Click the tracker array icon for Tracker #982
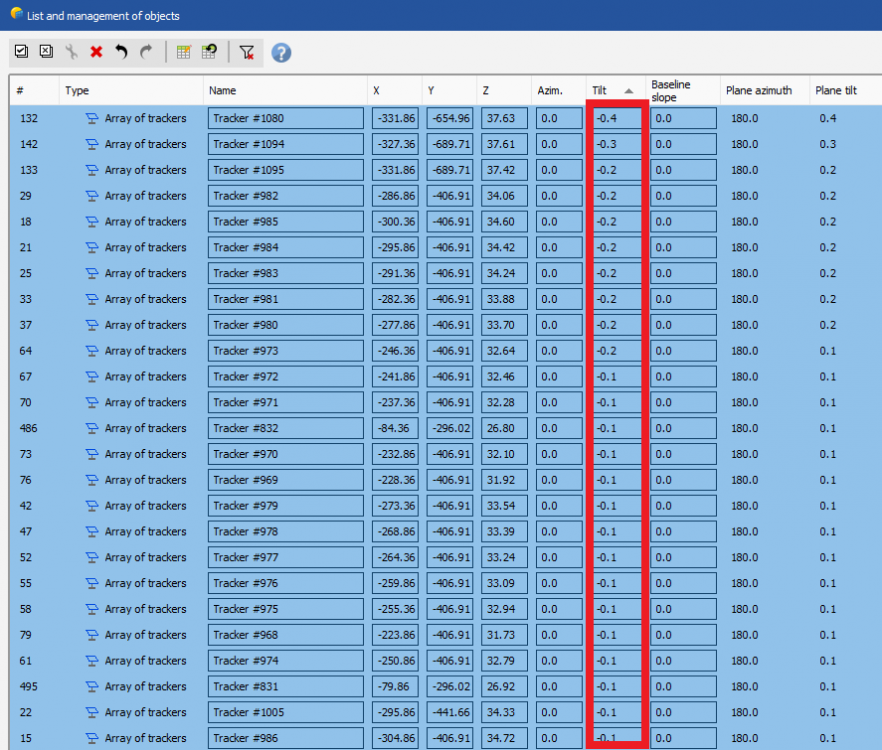Image resolution: width=882 pixels, height=750 pixels. click(x=93, y=196)
